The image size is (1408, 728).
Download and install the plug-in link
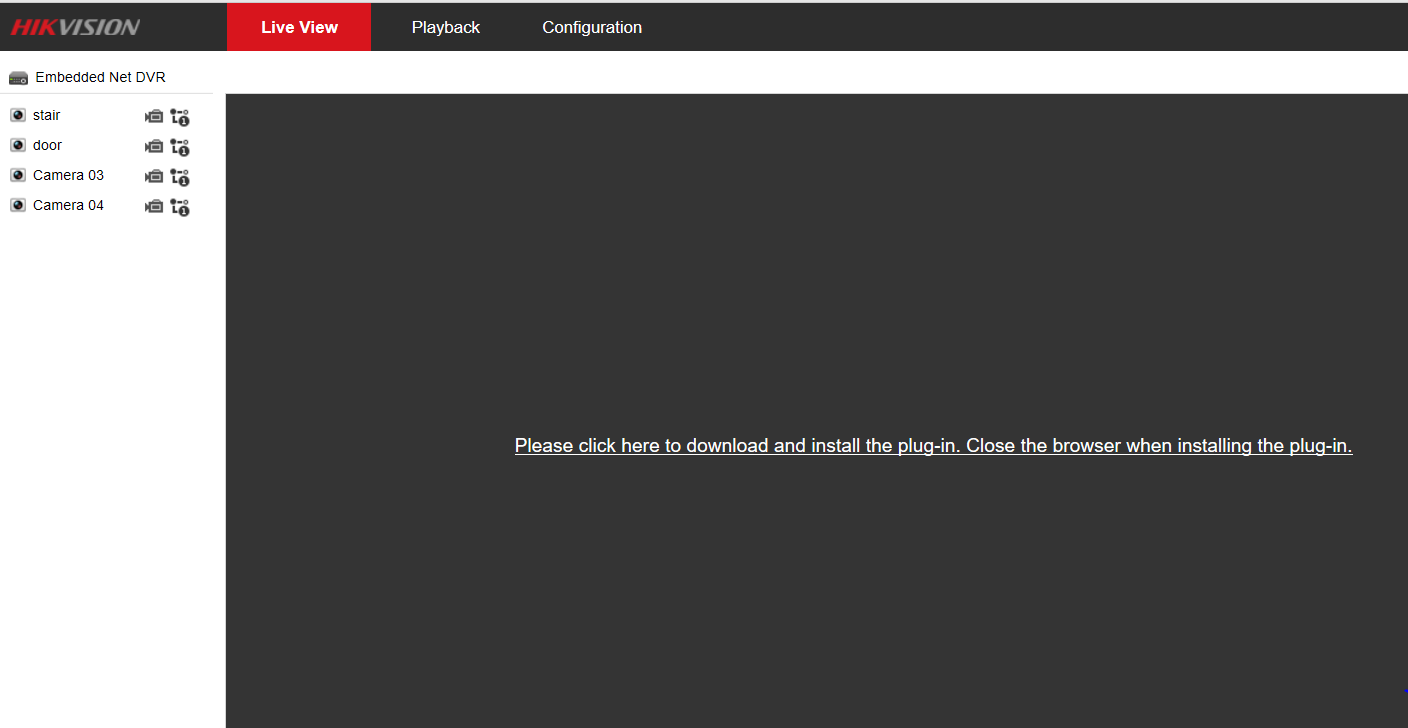pos(933,446)
